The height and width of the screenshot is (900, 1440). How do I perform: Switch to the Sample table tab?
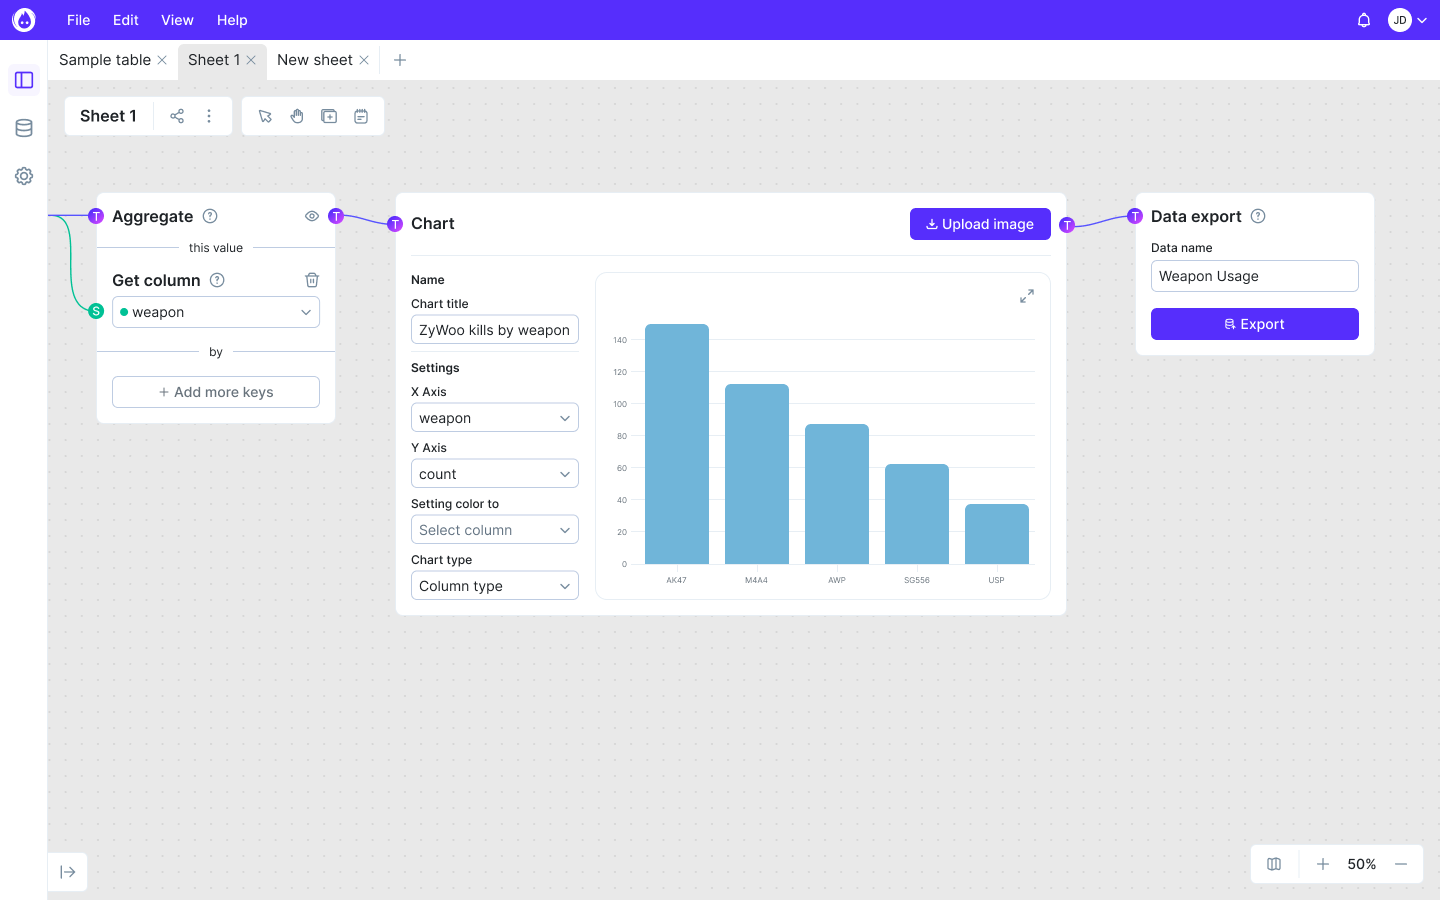105,60
